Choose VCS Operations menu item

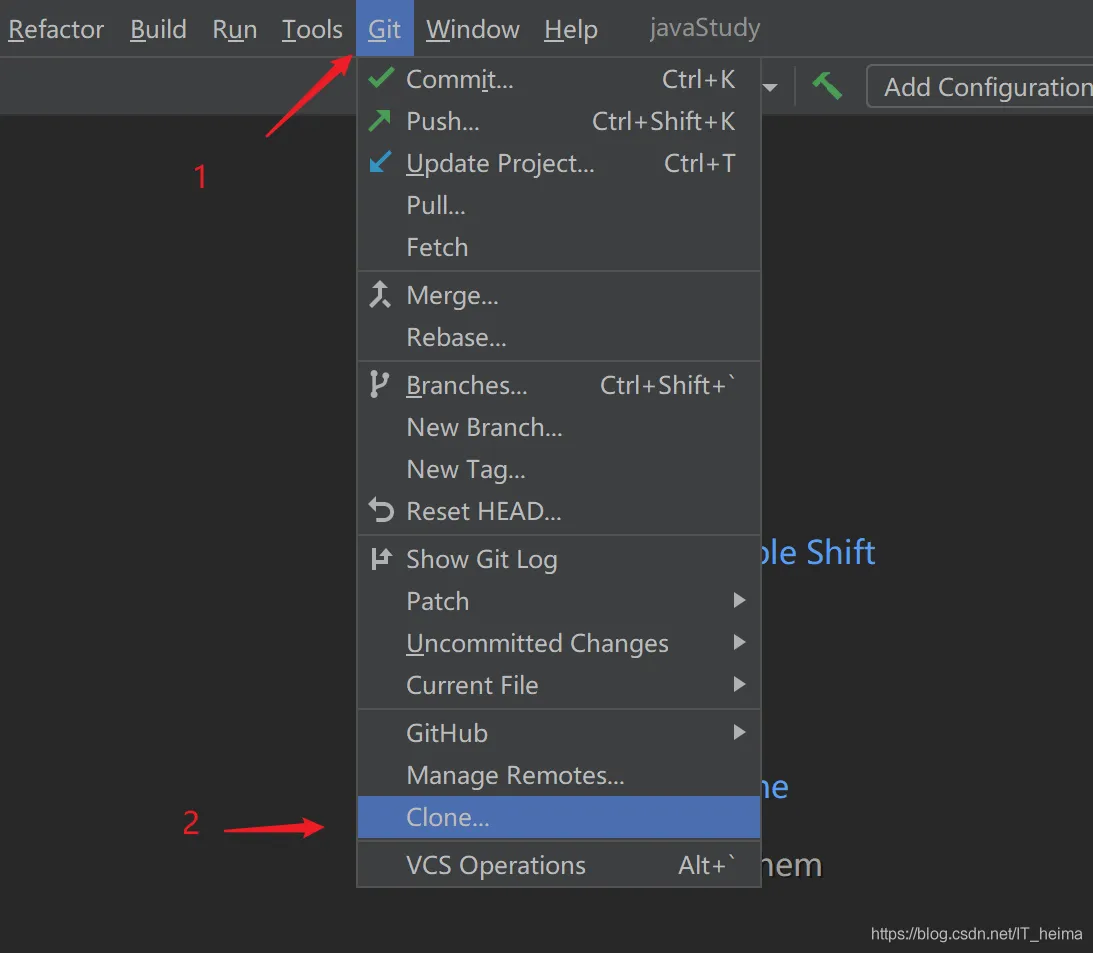pos(496,865)
